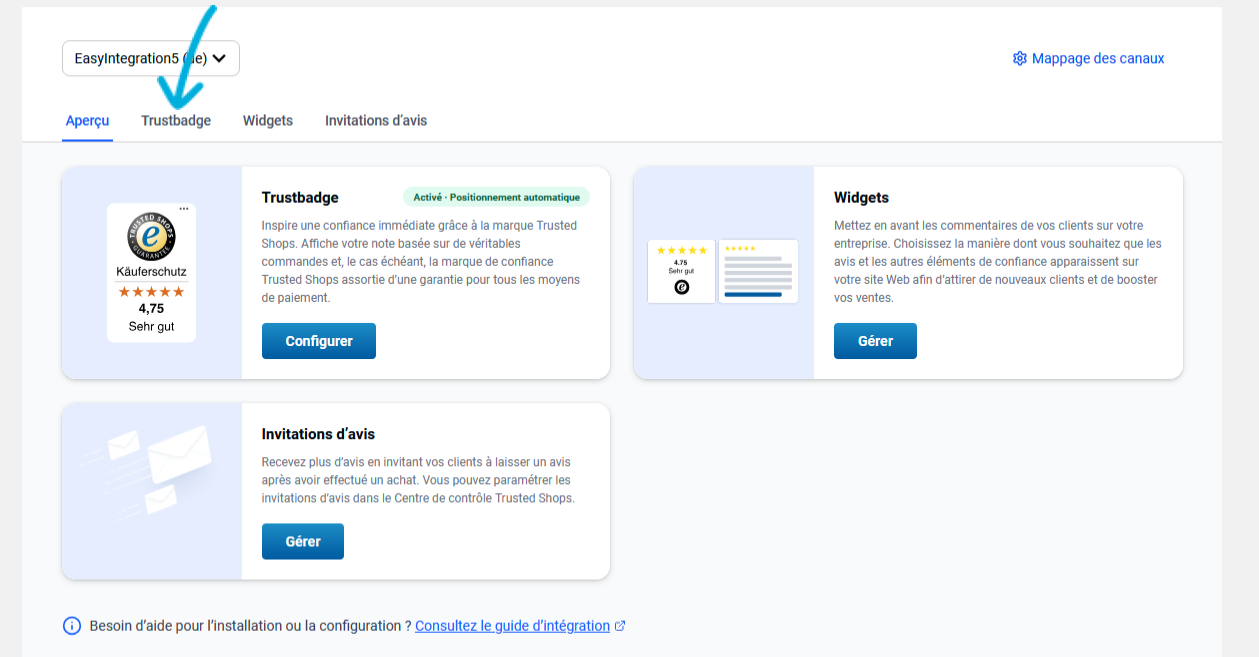The height and width of the screenshot is (657, 1259).
Task: Click the three-dots icon on Trustbadge preview
Action: (184, 208)
